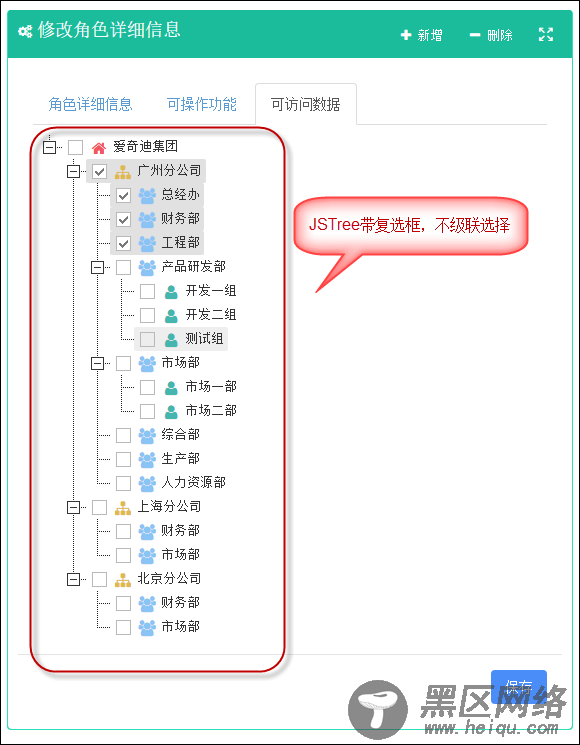The image size is (580, 745).
Task: Select 财务部 label under 北京分公司
Action: [181, 603]
